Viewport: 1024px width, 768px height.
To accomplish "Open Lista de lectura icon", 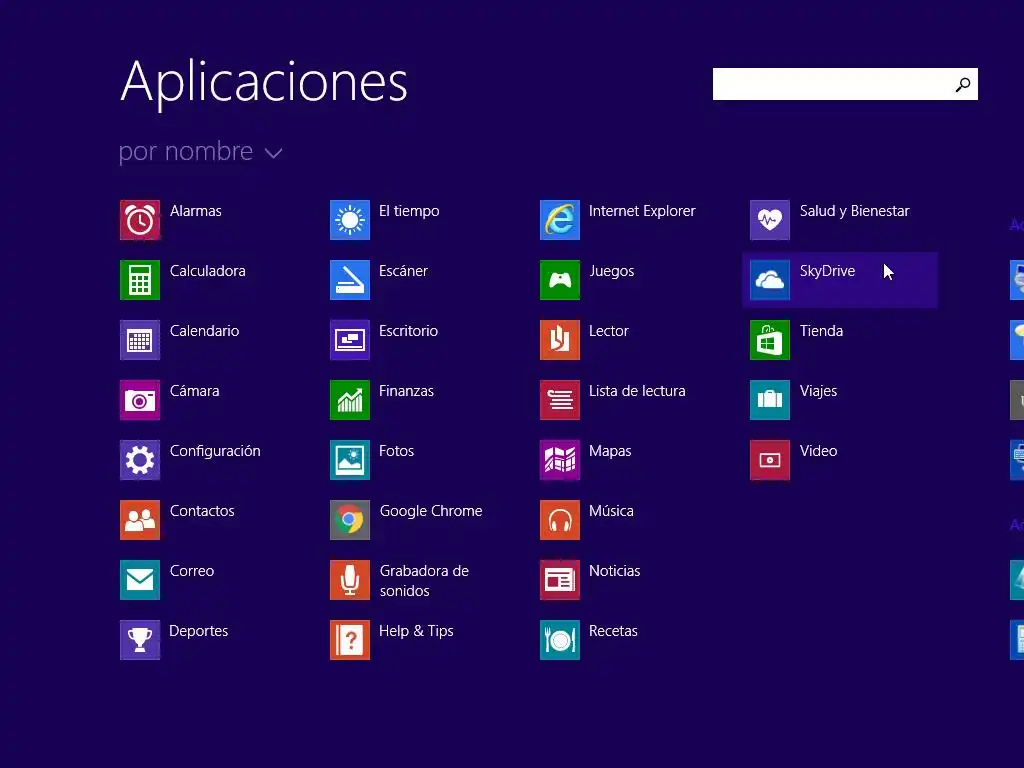I will click(560, 400).
